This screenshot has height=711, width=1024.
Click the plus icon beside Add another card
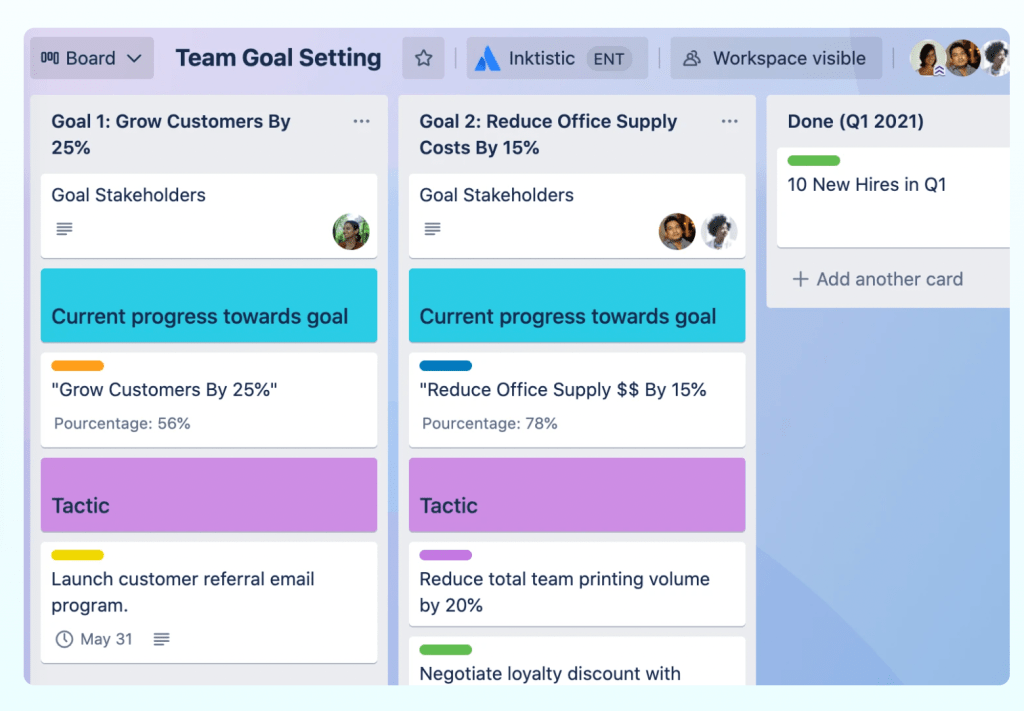tap(800, 279)
